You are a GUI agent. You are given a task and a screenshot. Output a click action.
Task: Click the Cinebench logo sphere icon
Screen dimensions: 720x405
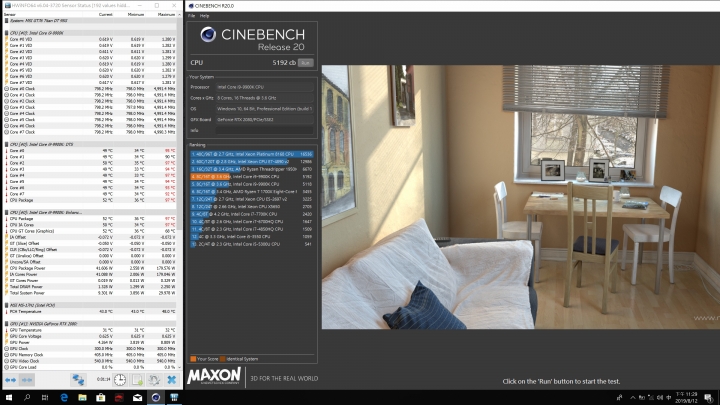pyautogui.click(x=208, y=34)
